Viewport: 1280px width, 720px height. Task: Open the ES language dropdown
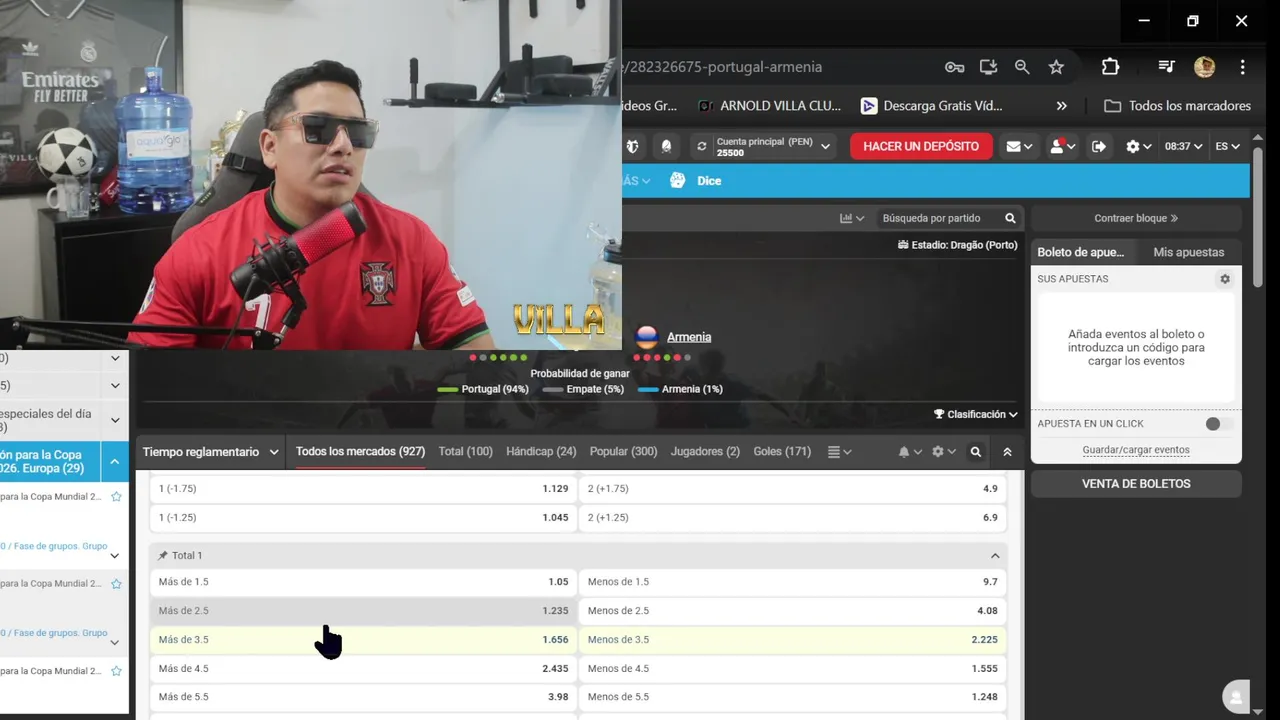(1227, 146)
